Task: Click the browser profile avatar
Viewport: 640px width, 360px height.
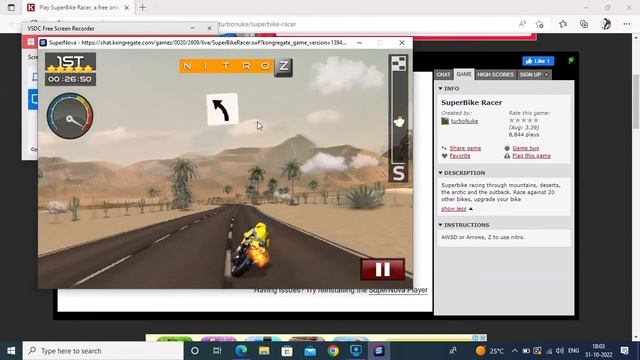Action: tap(606, 24)
